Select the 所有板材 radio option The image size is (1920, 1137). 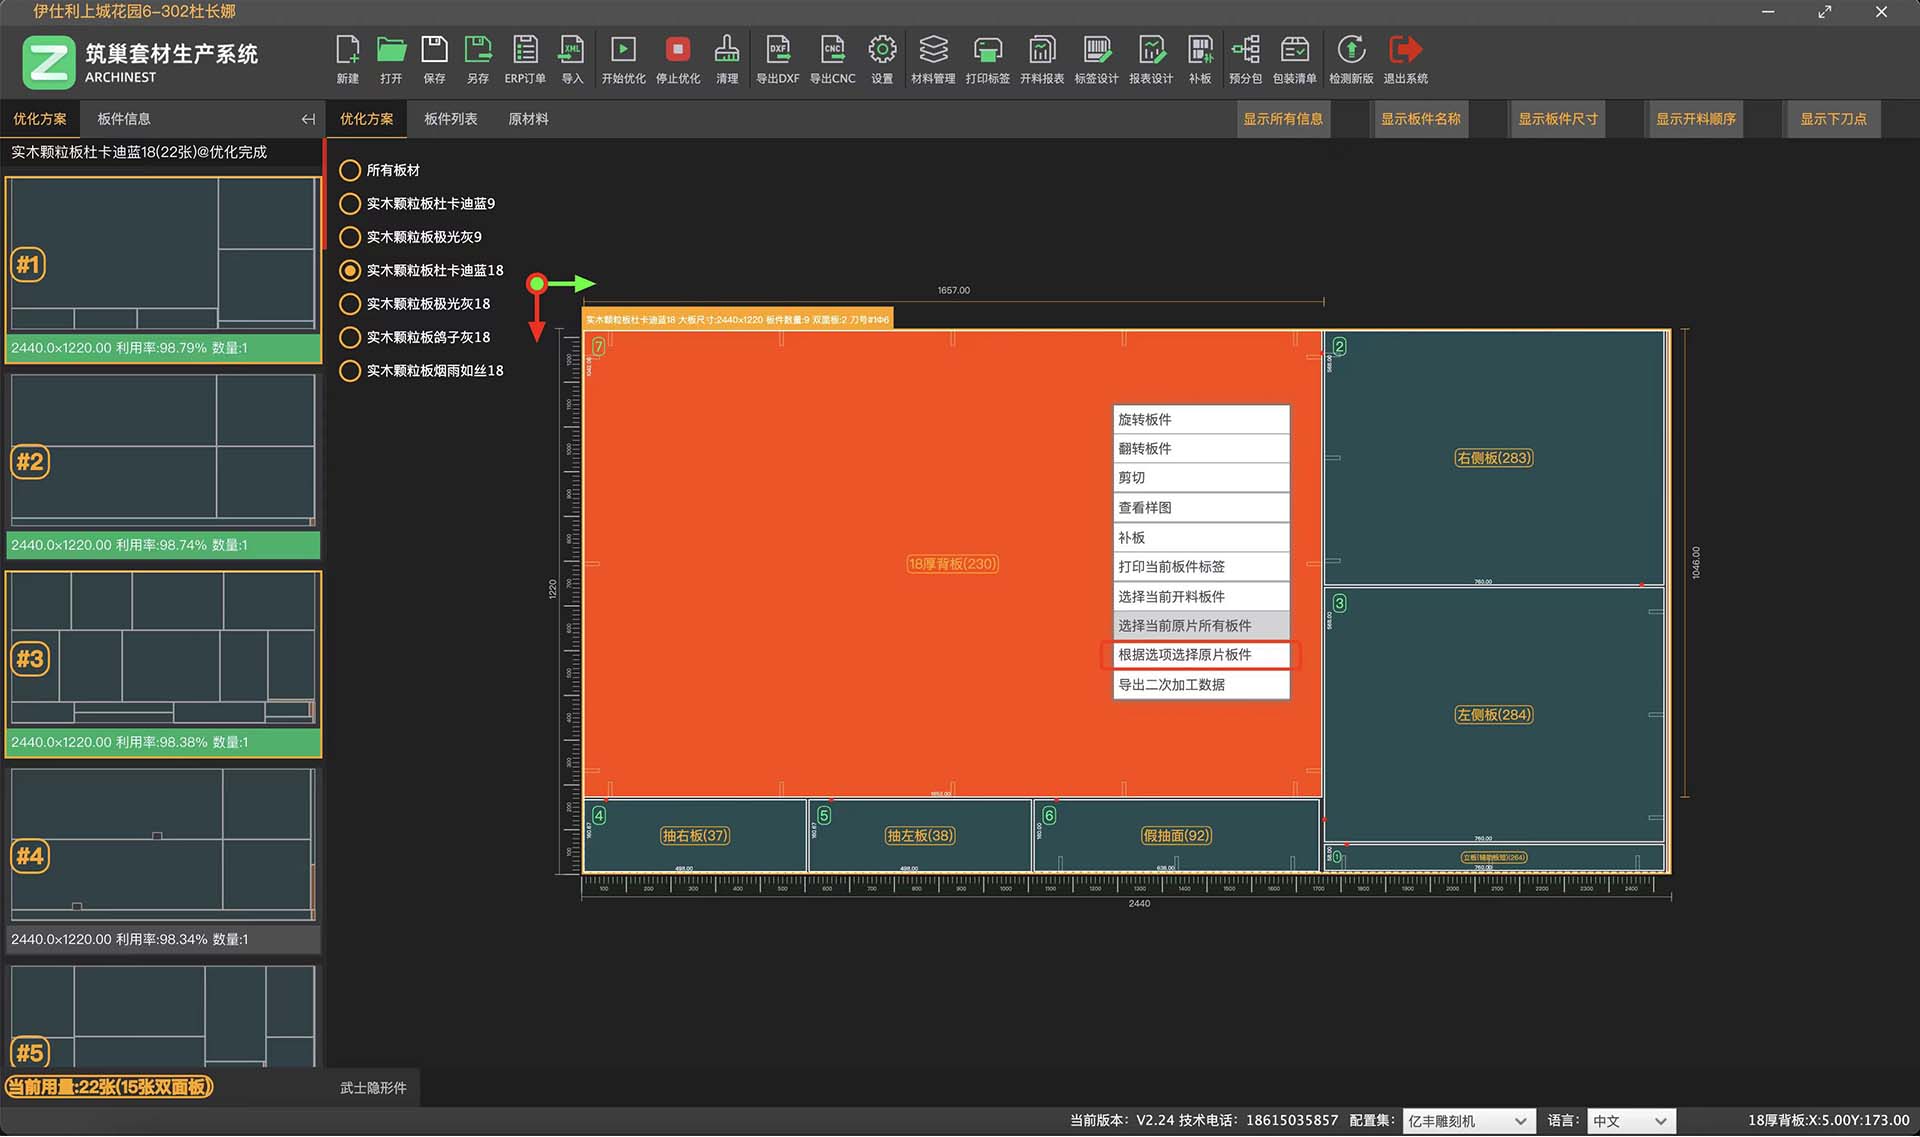tap(350, 171)
